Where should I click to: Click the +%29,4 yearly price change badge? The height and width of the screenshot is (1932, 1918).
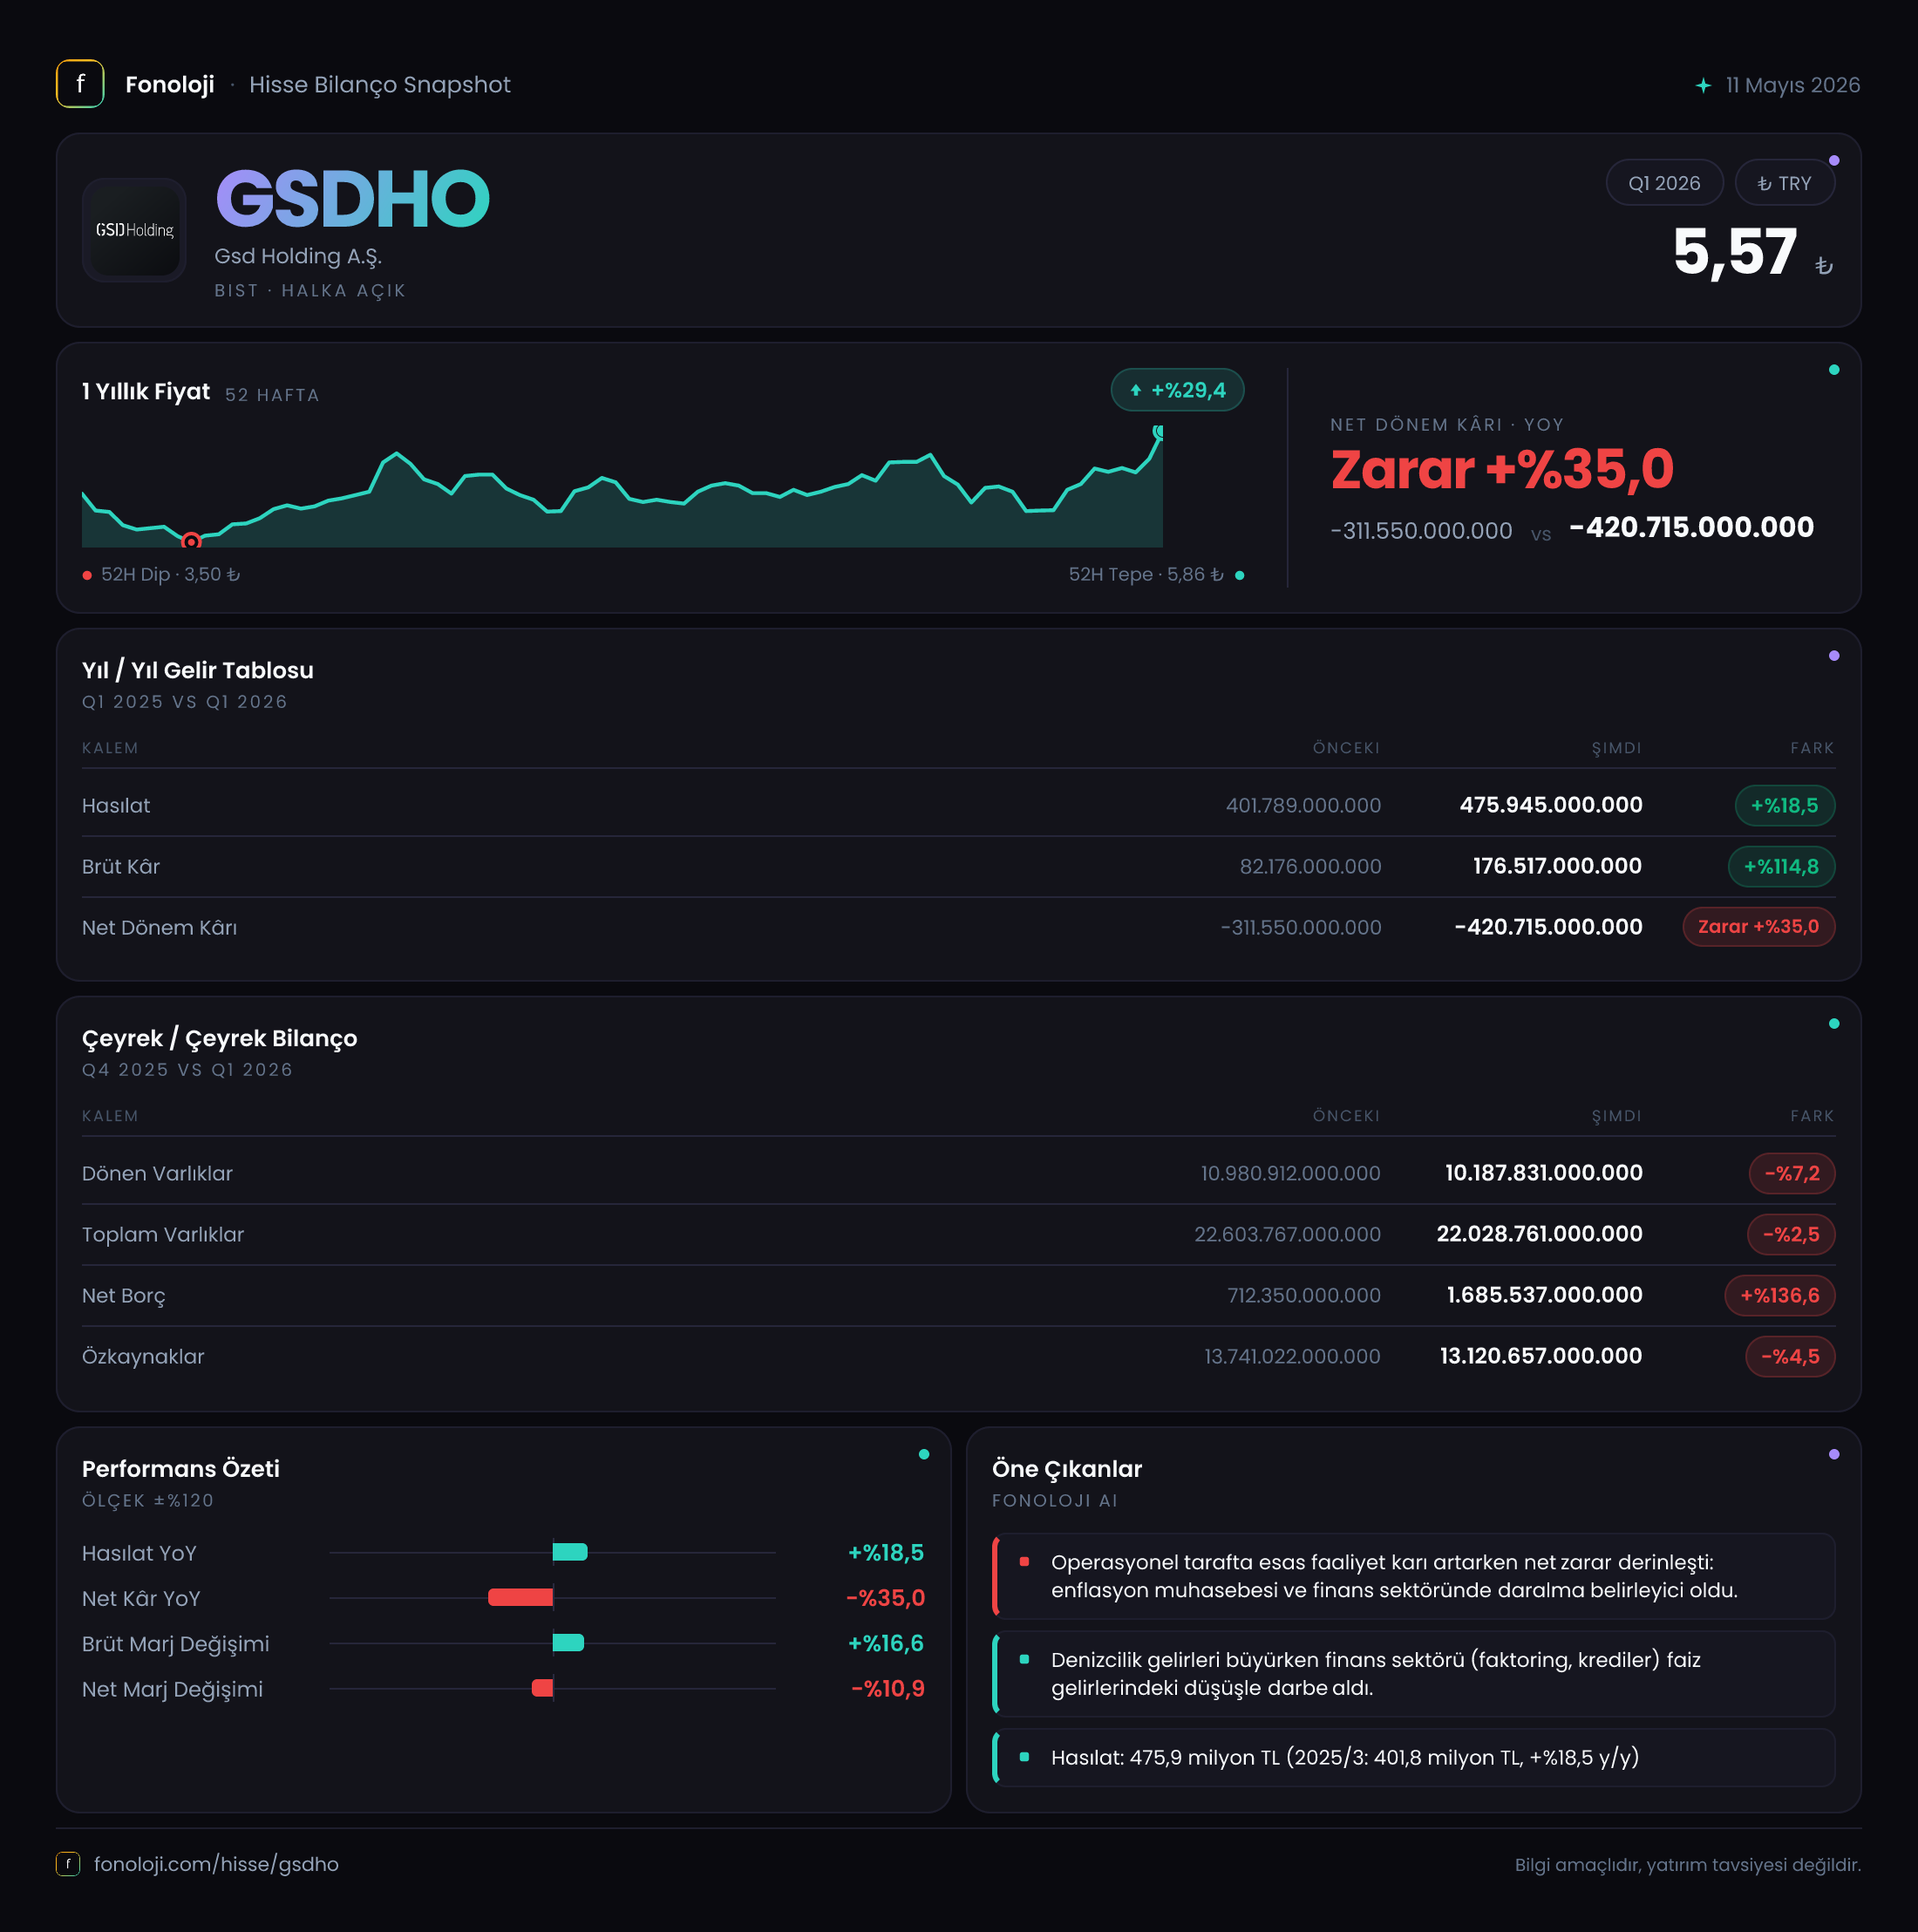tap(1177, 390)
